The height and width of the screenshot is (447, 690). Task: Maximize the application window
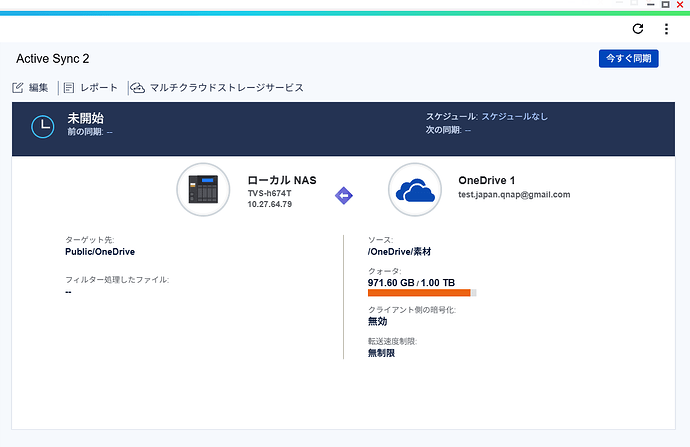665,5
